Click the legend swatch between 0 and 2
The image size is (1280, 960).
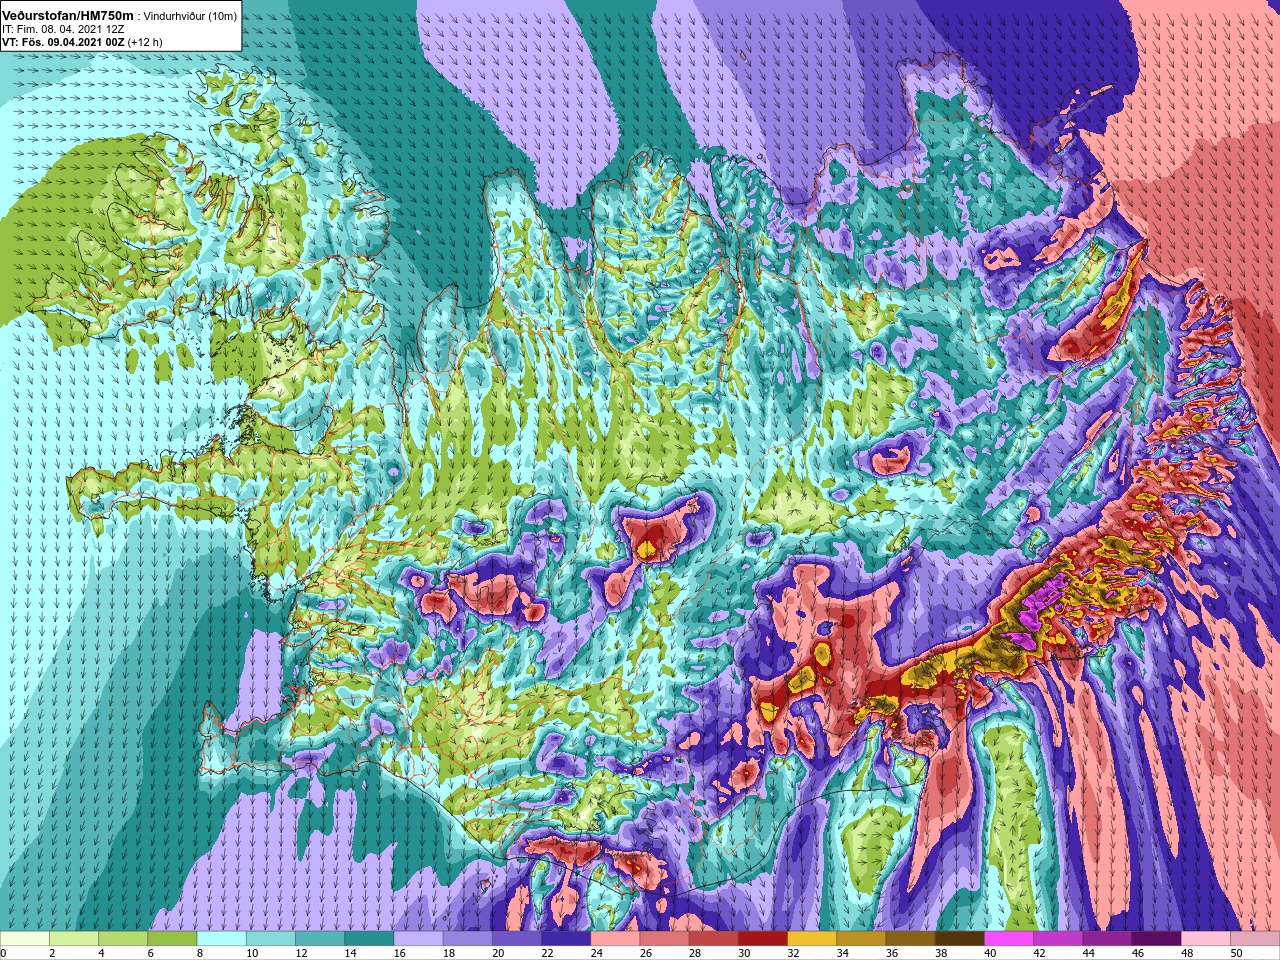coord(24,939)
